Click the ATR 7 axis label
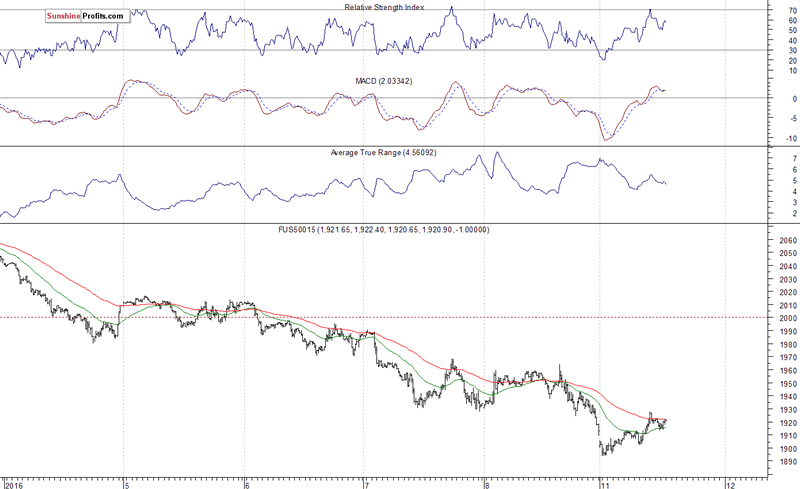 (x=795, y=159)
